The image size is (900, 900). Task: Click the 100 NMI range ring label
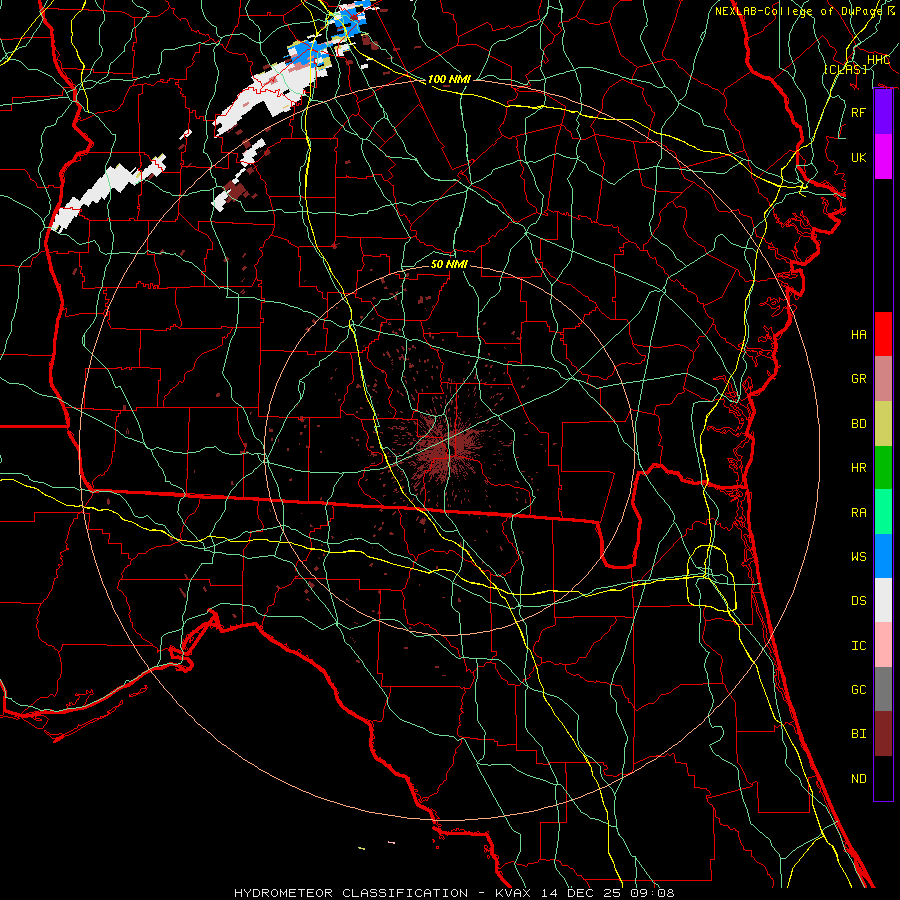pyautogui.click(x=449, y=79)
